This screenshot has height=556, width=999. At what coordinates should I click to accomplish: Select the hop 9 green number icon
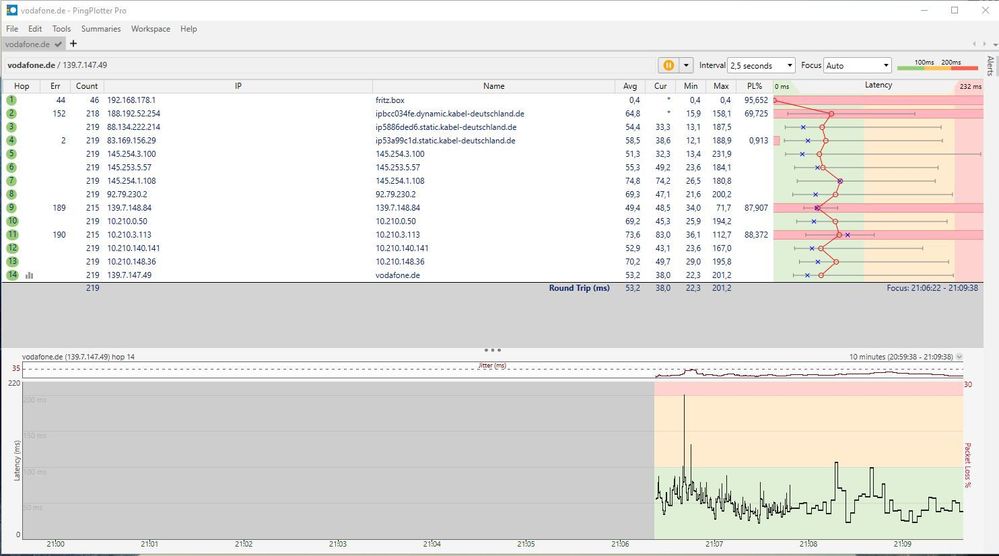click(x=12, y=207)
